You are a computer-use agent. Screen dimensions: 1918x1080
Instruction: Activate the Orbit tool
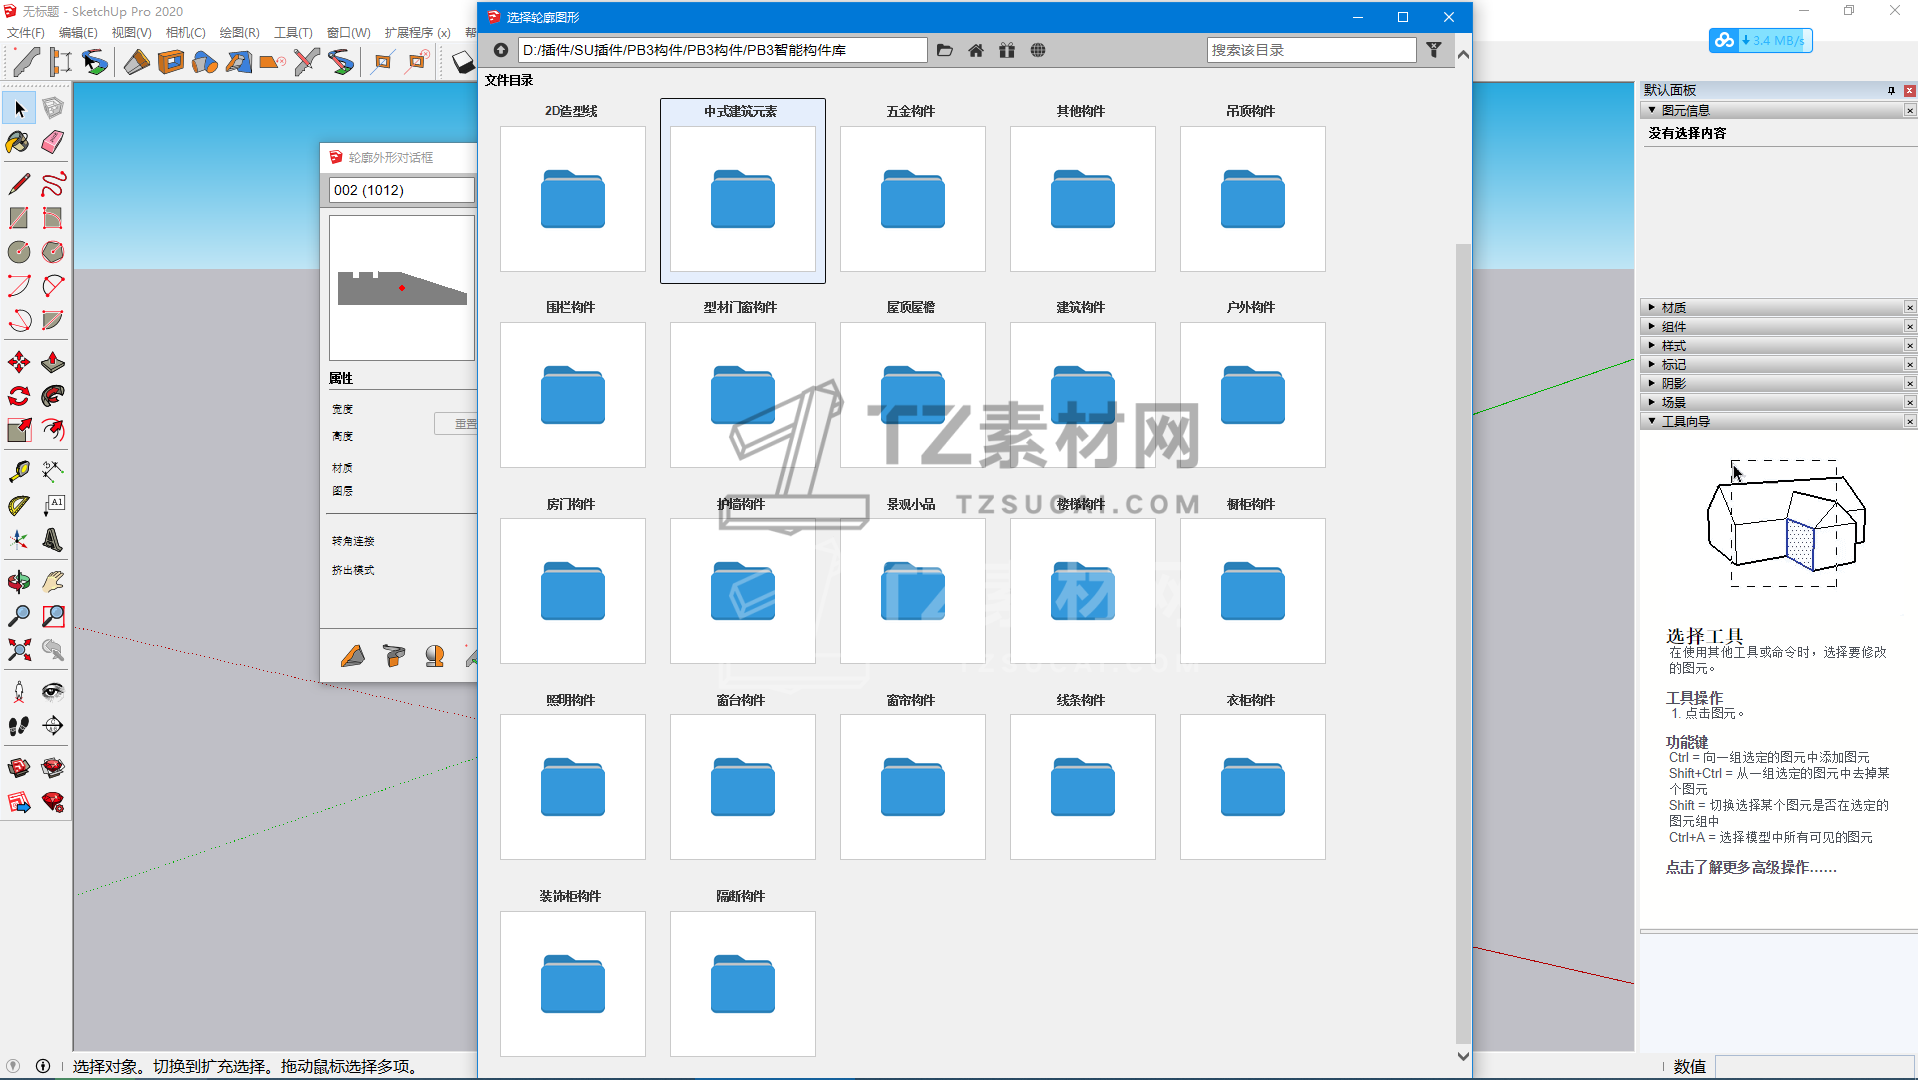click(x=19, y=582)
